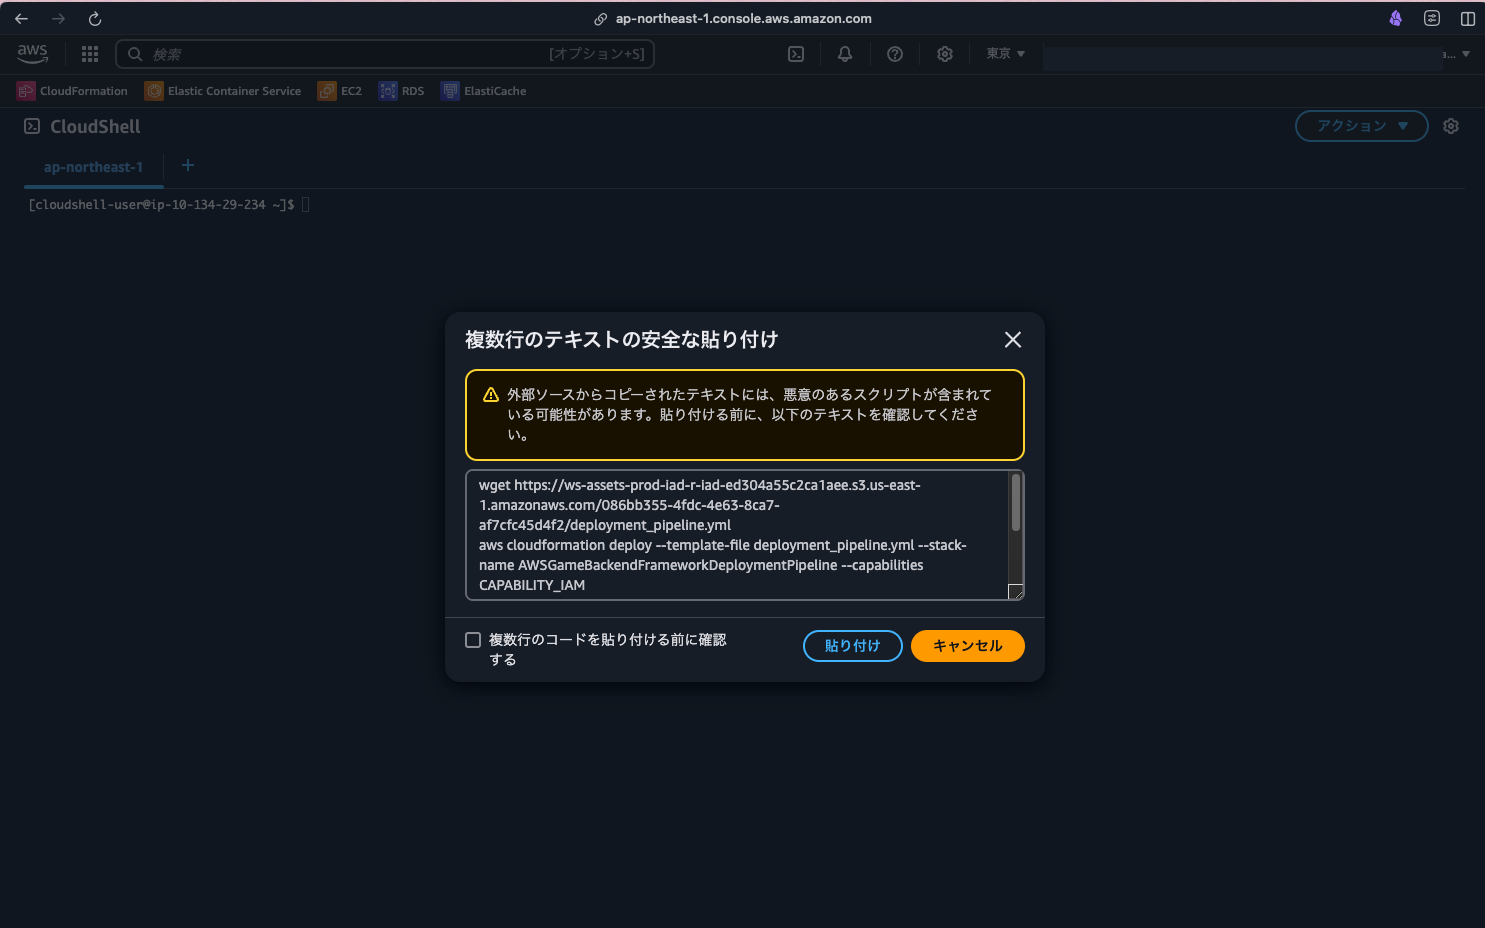Open the notifications bell
Image resolution: width=1485 pixels, height=928 pixels.
pyautogui.click(x=845, y=54)
